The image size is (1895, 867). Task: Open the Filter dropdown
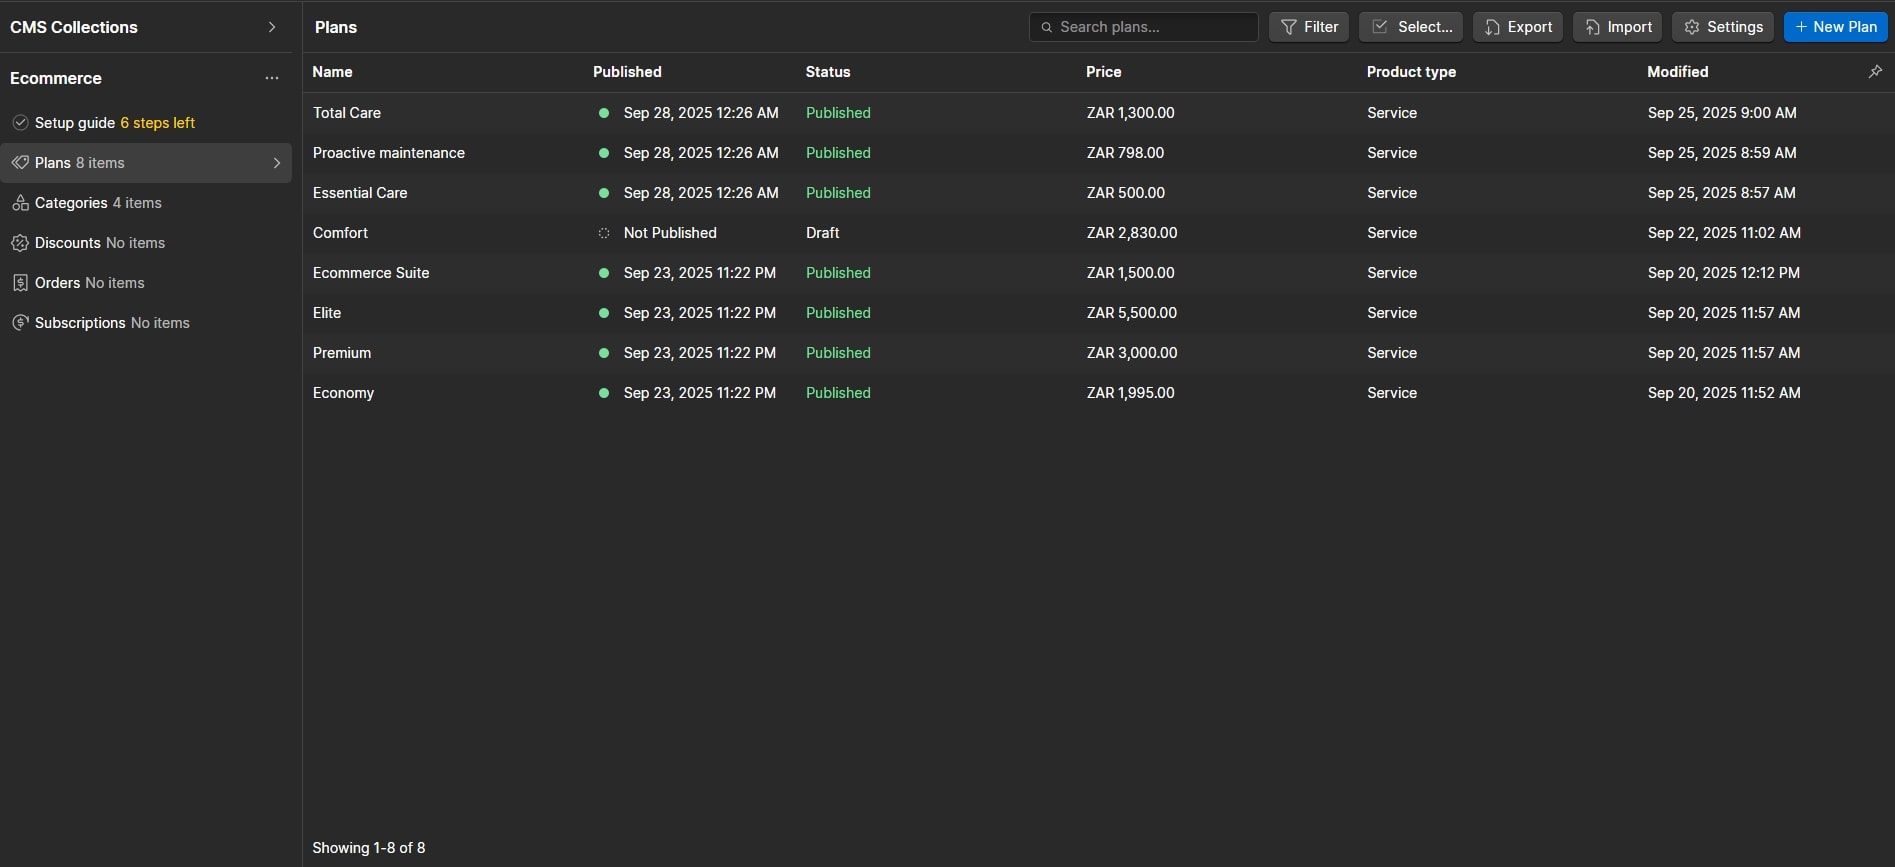[1309, 27]
